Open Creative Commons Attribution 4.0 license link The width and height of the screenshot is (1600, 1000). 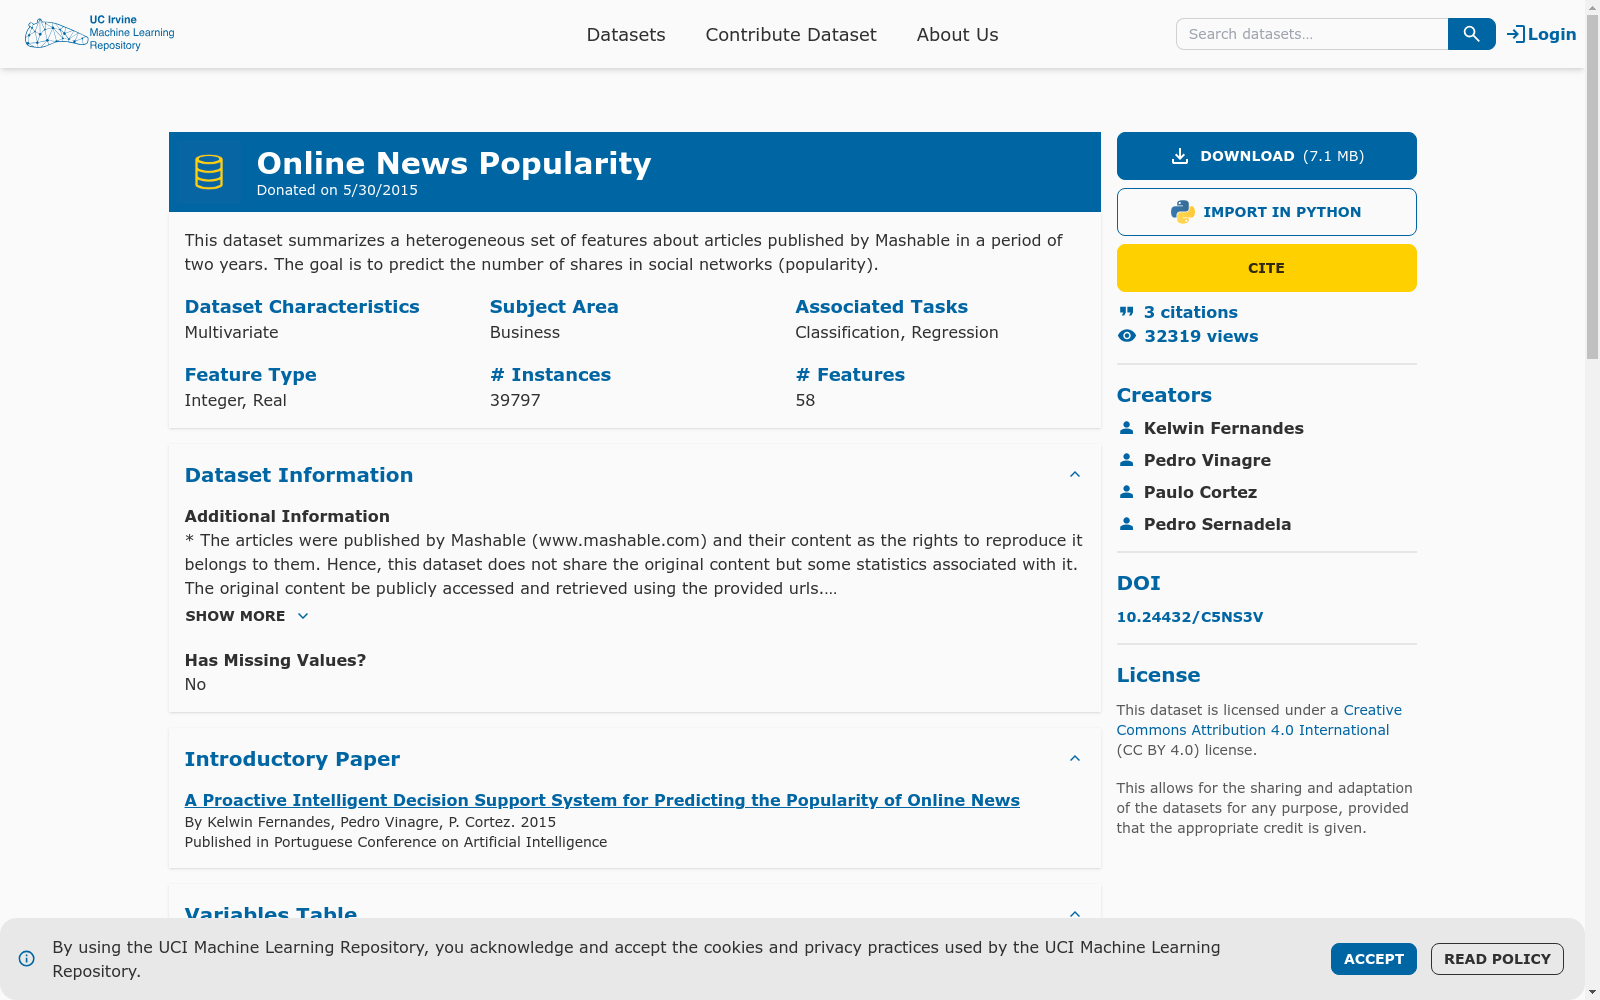1259,720
